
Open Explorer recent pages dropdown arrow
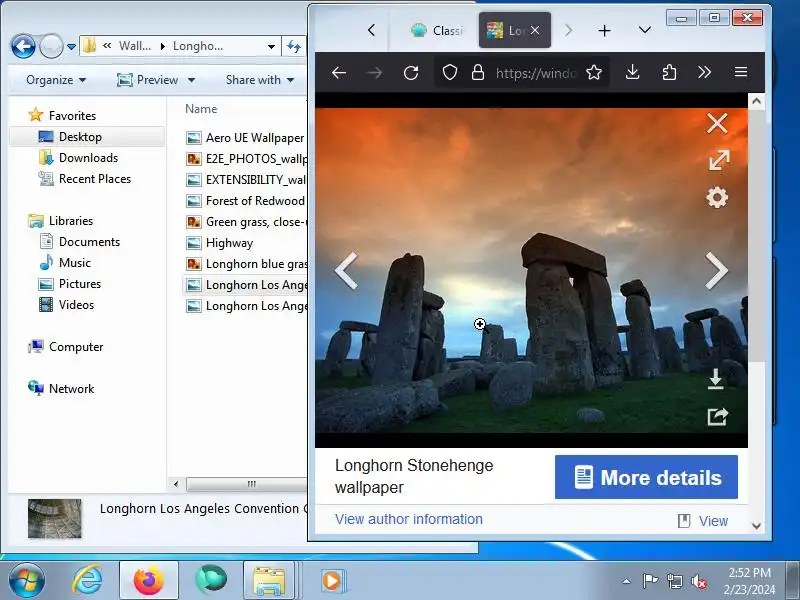[71, 47]
